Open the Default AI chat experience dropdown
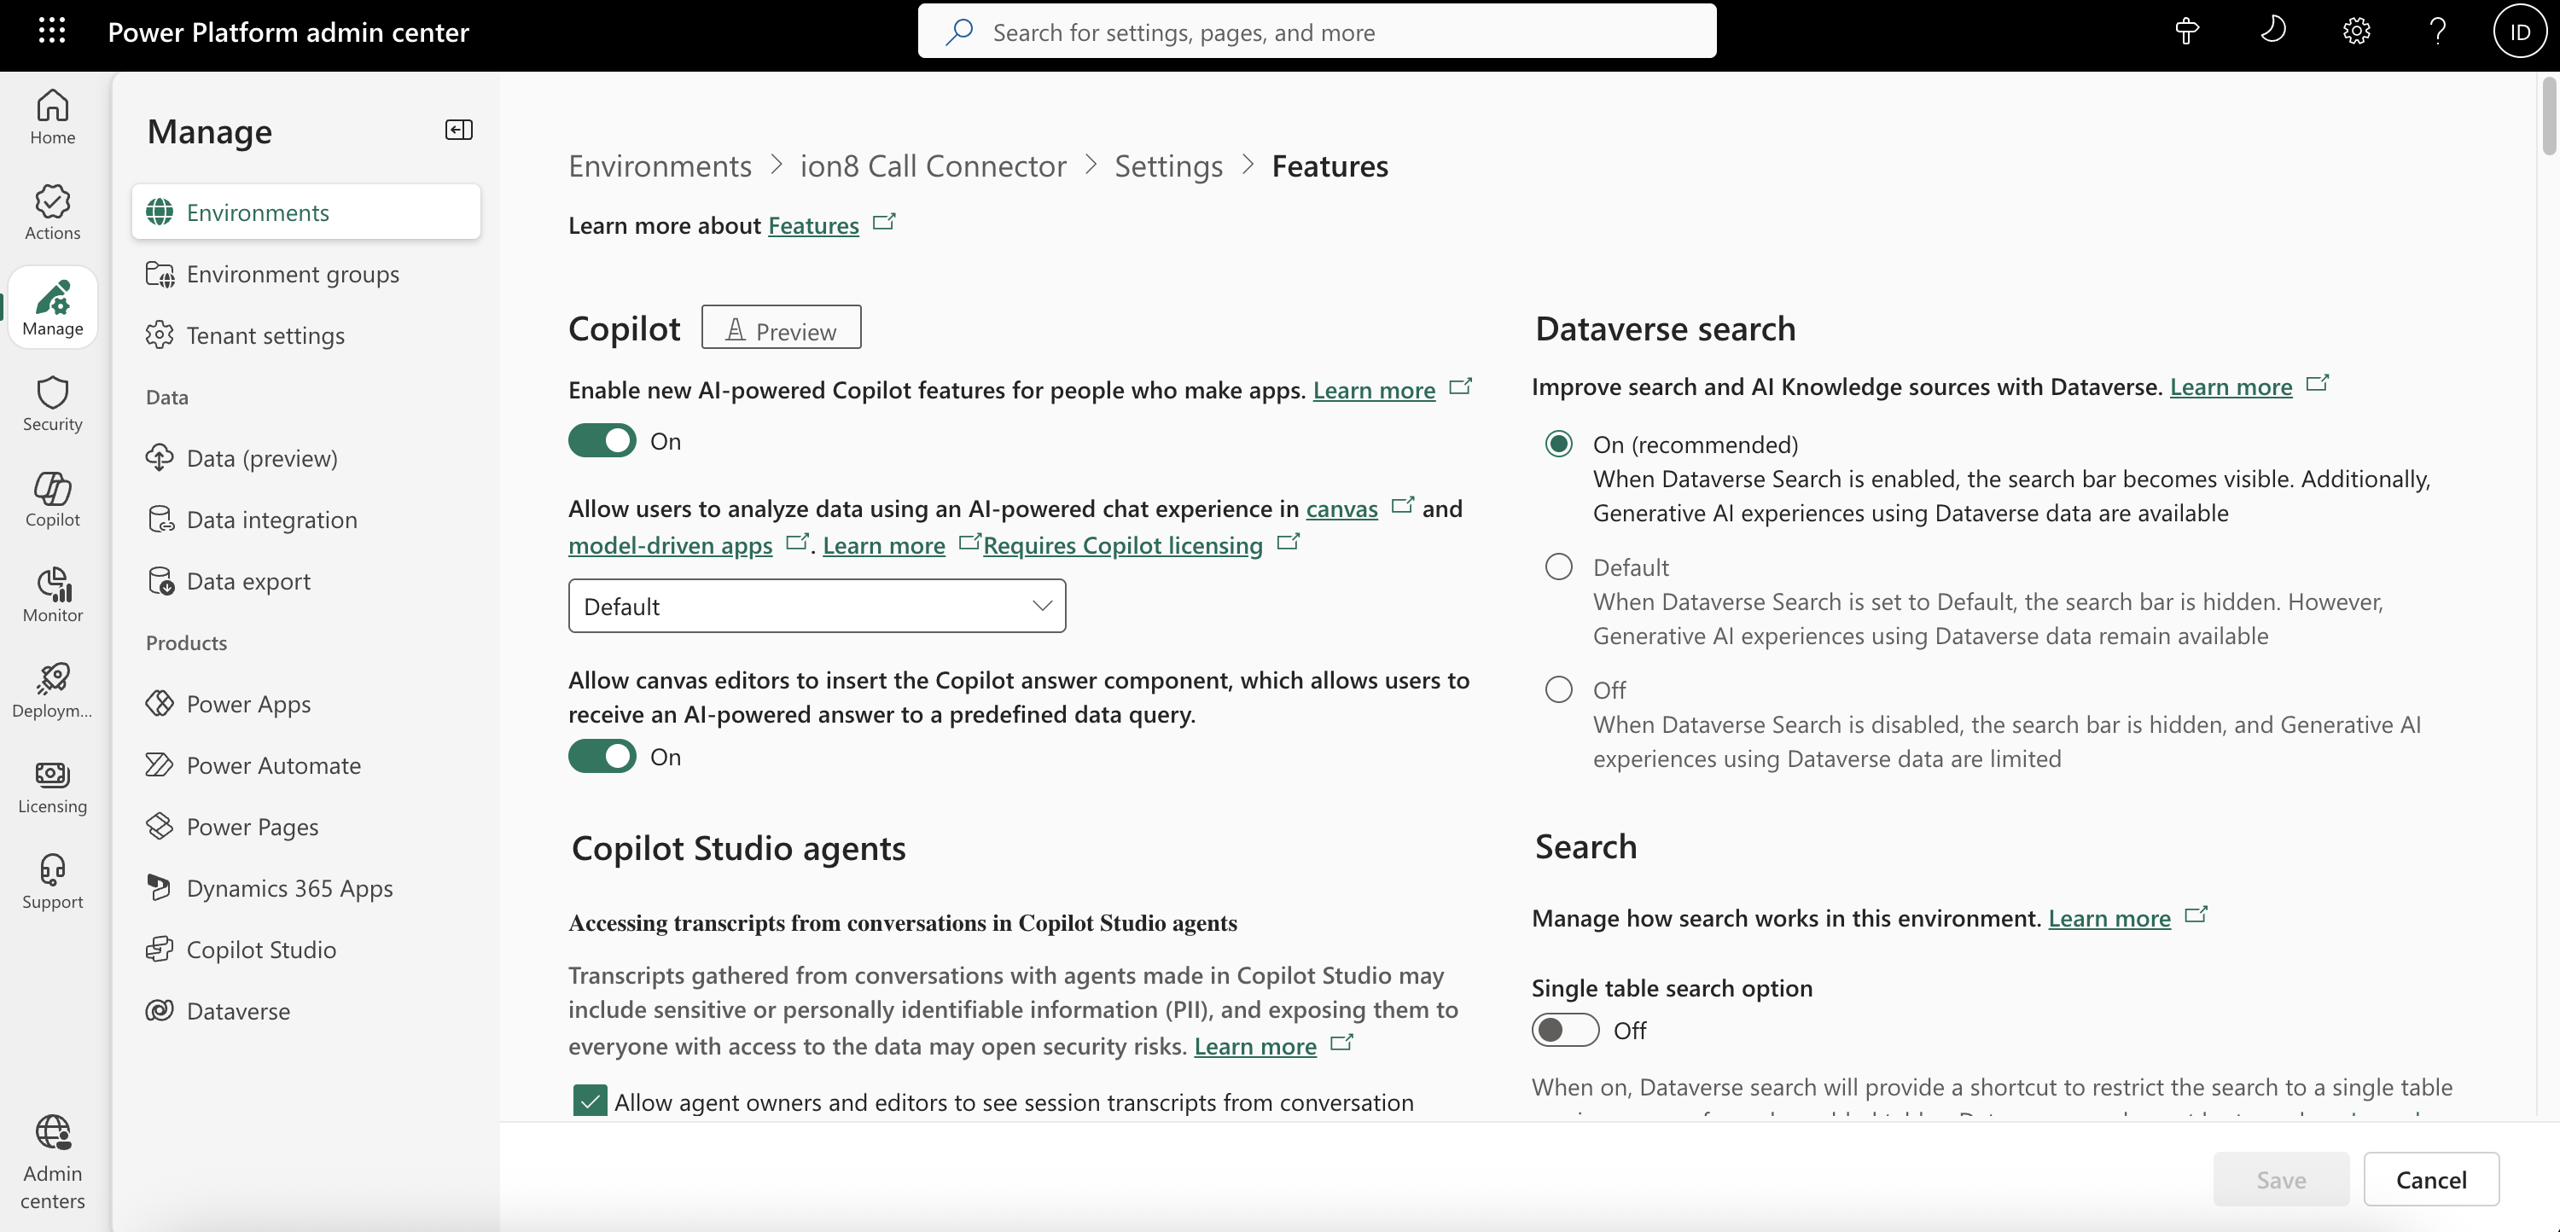 [816, 606]
